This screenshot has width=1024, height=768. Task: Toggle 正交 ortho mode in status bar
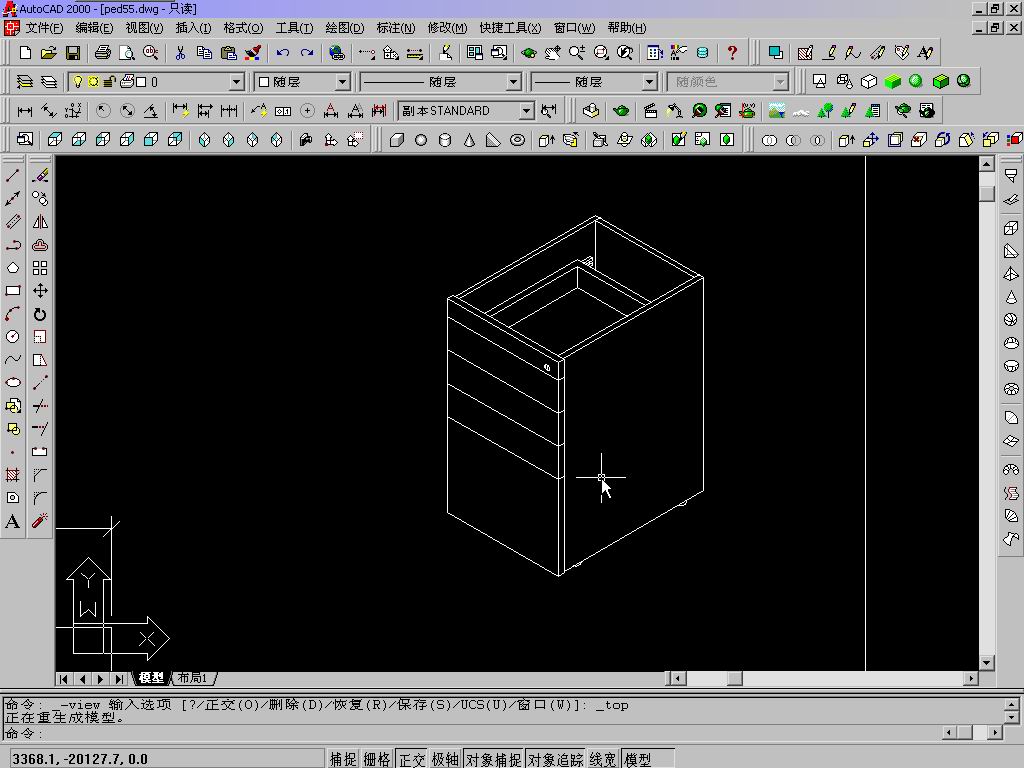411,759
